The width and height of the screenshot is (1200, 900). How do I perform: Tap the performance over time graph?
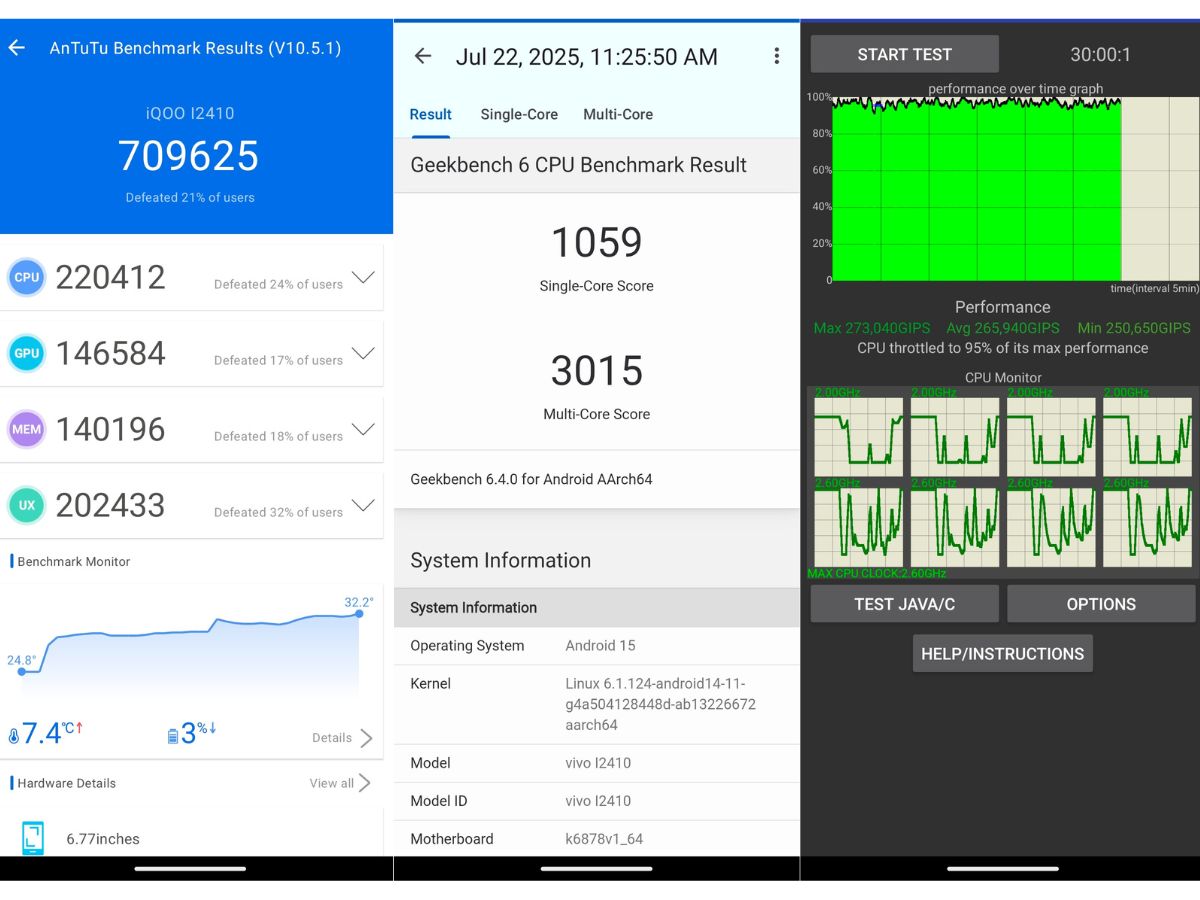(1015, 188)
